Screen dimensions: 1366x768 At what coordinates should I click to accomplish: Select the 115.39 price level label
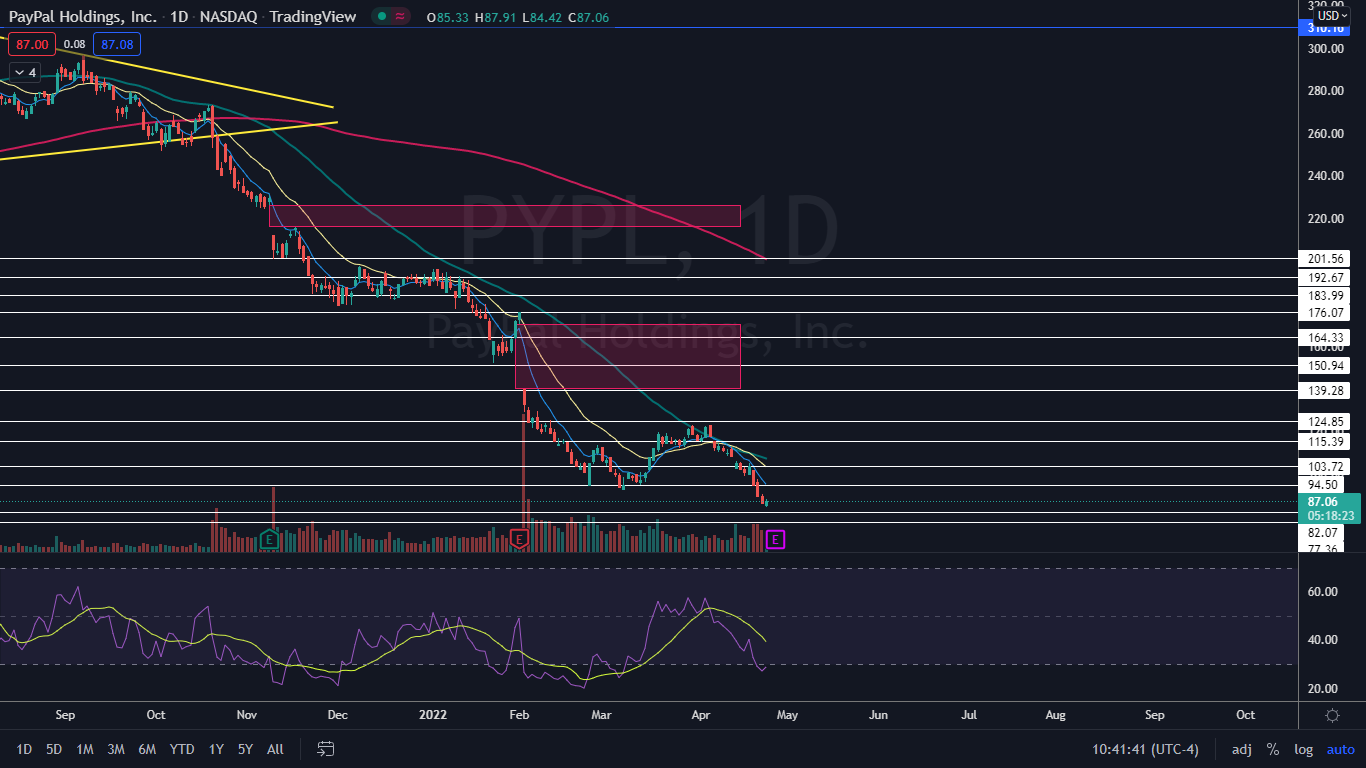(1325, 441)
